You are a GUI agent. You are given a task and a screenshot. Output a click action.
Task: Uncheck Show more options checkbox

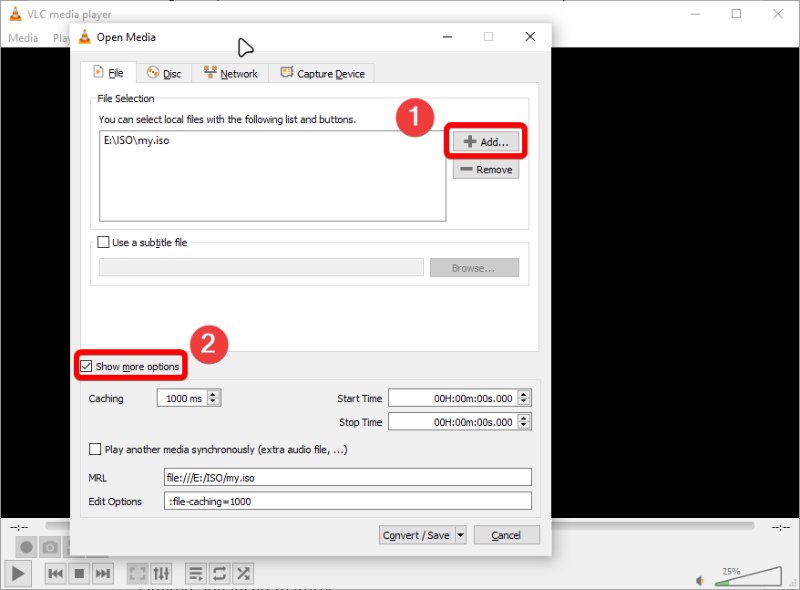(86, 366)
